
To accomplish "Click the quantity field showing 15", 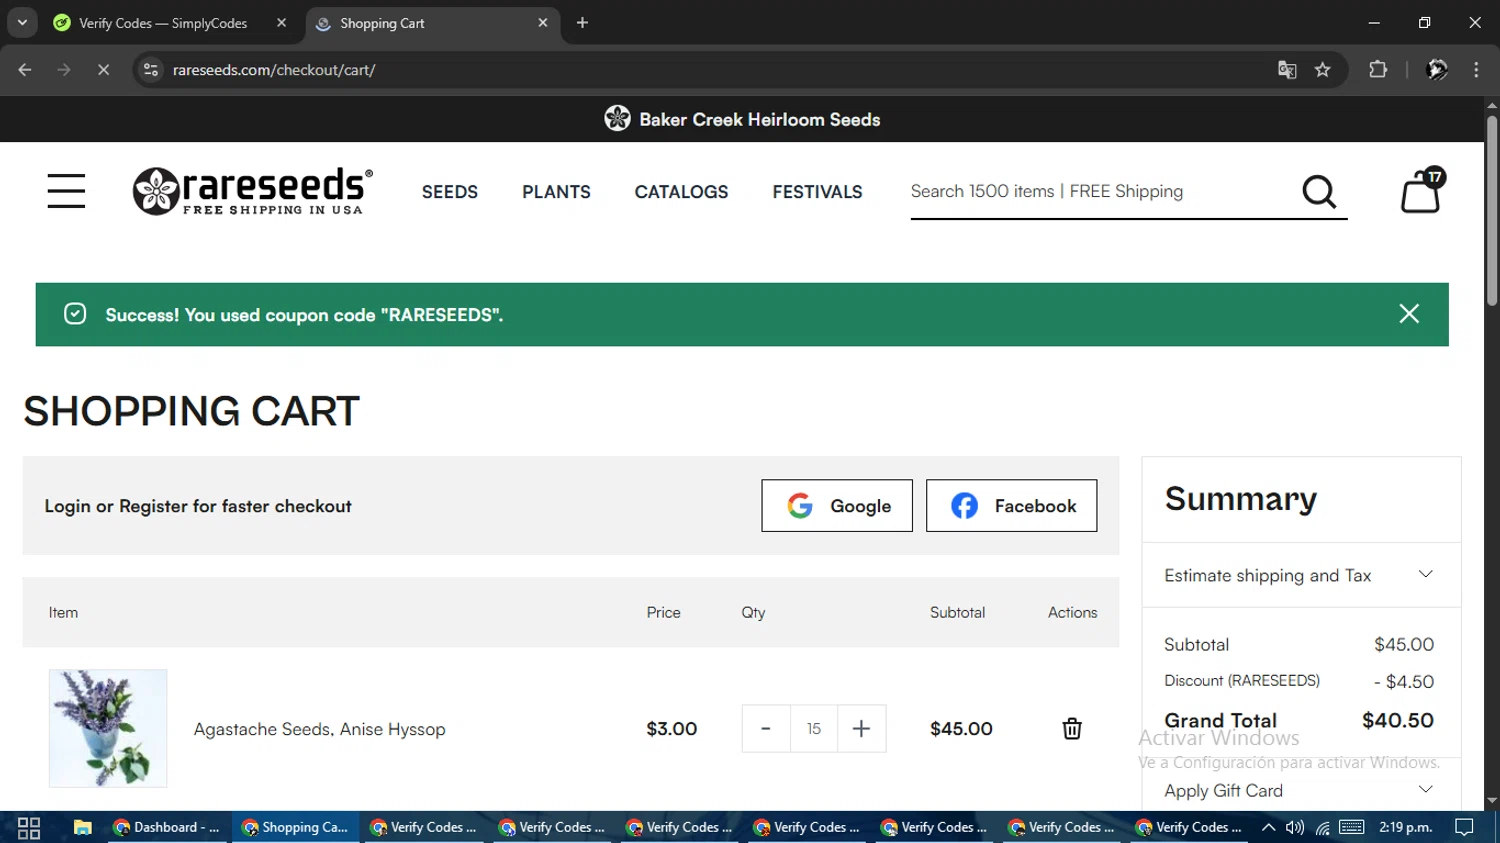I will [814, 729].
